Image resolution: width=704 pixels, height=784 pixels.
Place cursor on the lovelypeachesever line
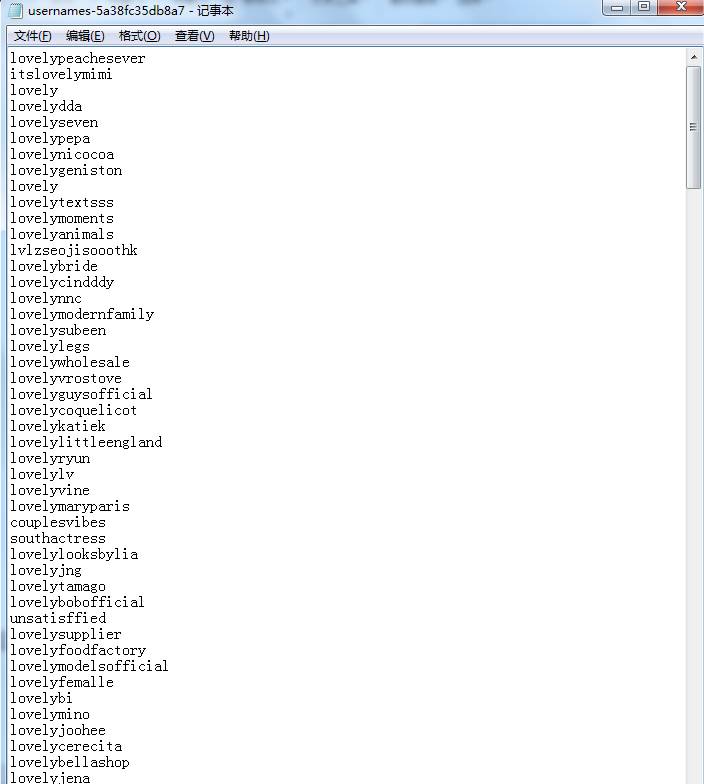coord(77,58)
